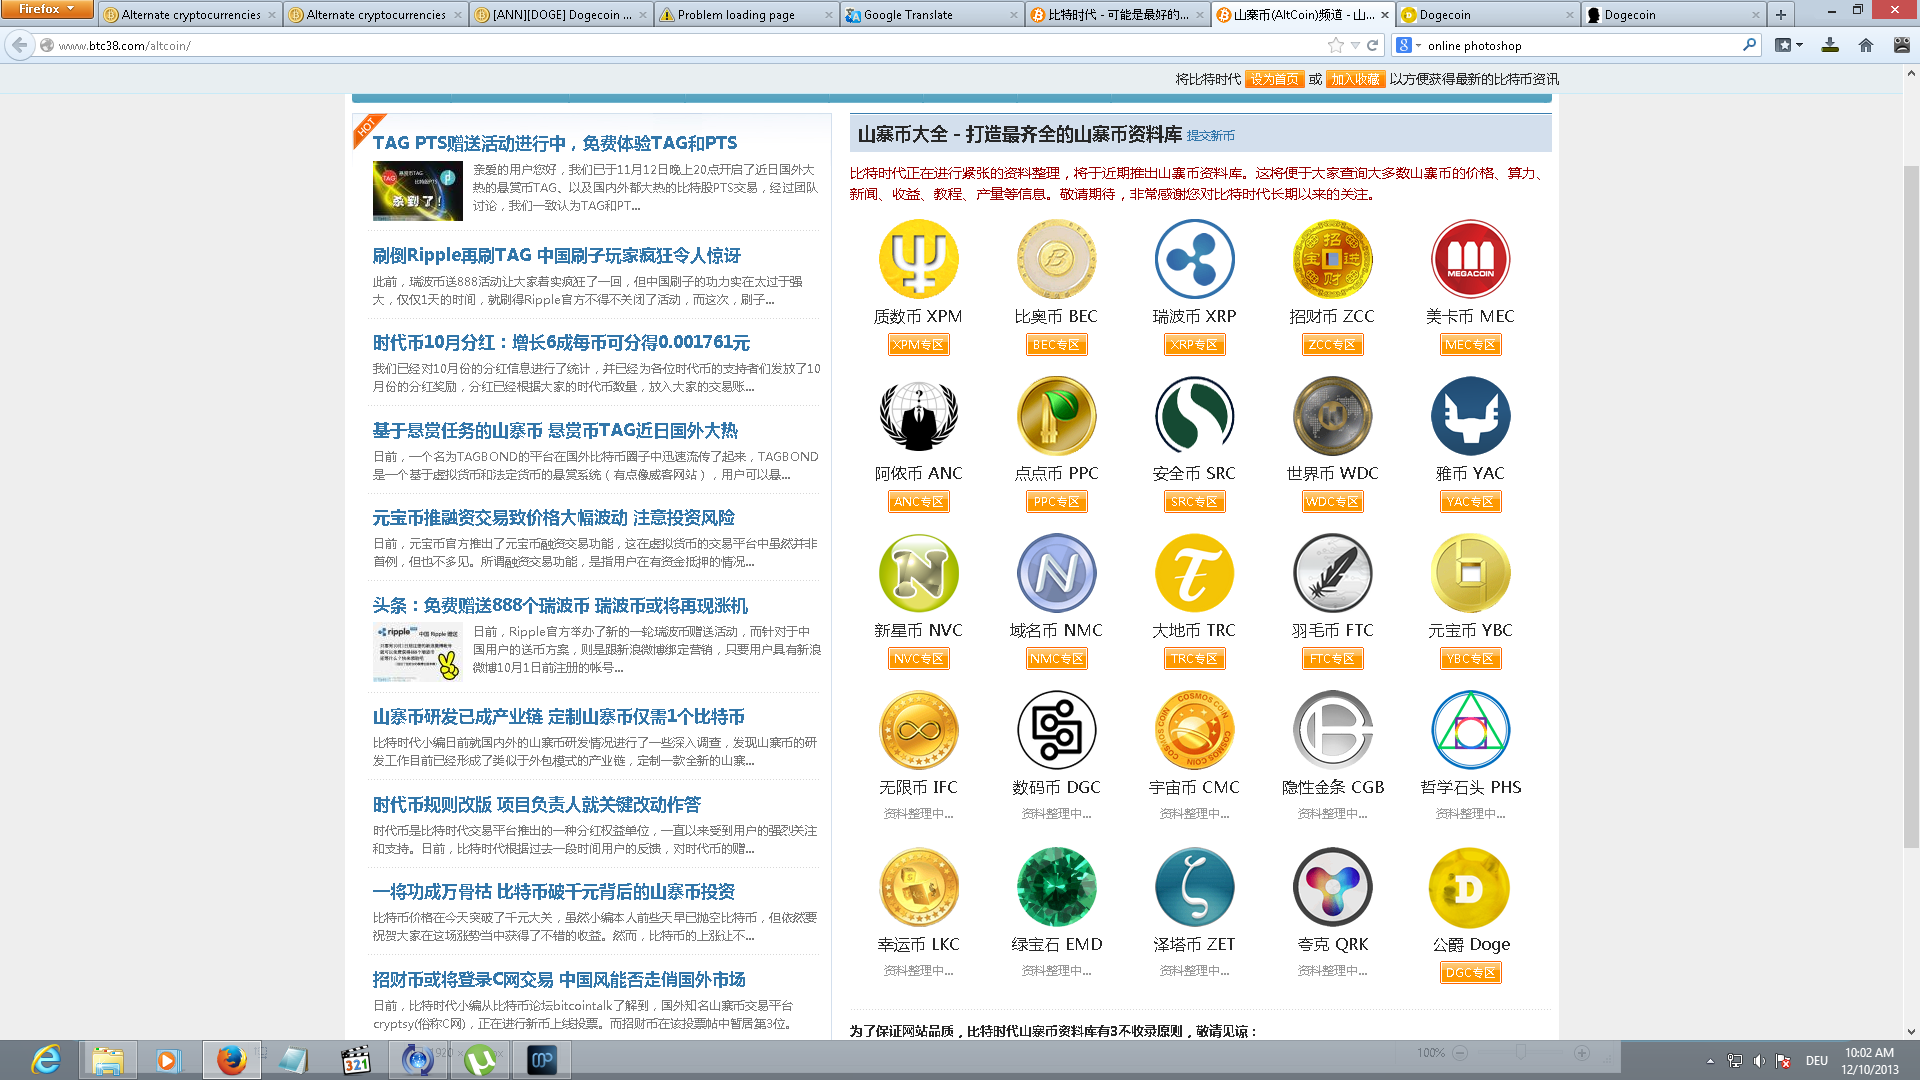Screen dimensions: 1920x1080
Task: Open the 提交新币 link
Action: [x=1210, y=136]
